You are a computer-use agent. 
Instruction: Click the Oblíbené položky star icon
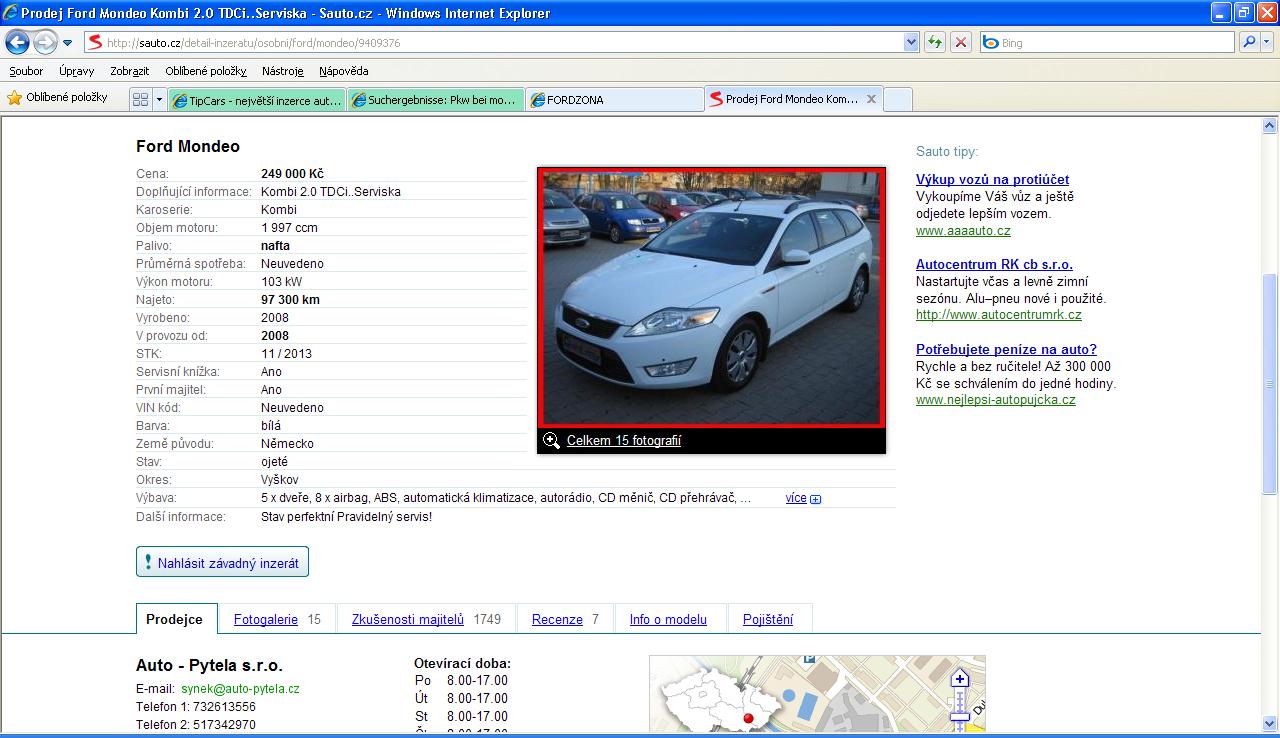point(15,98)
